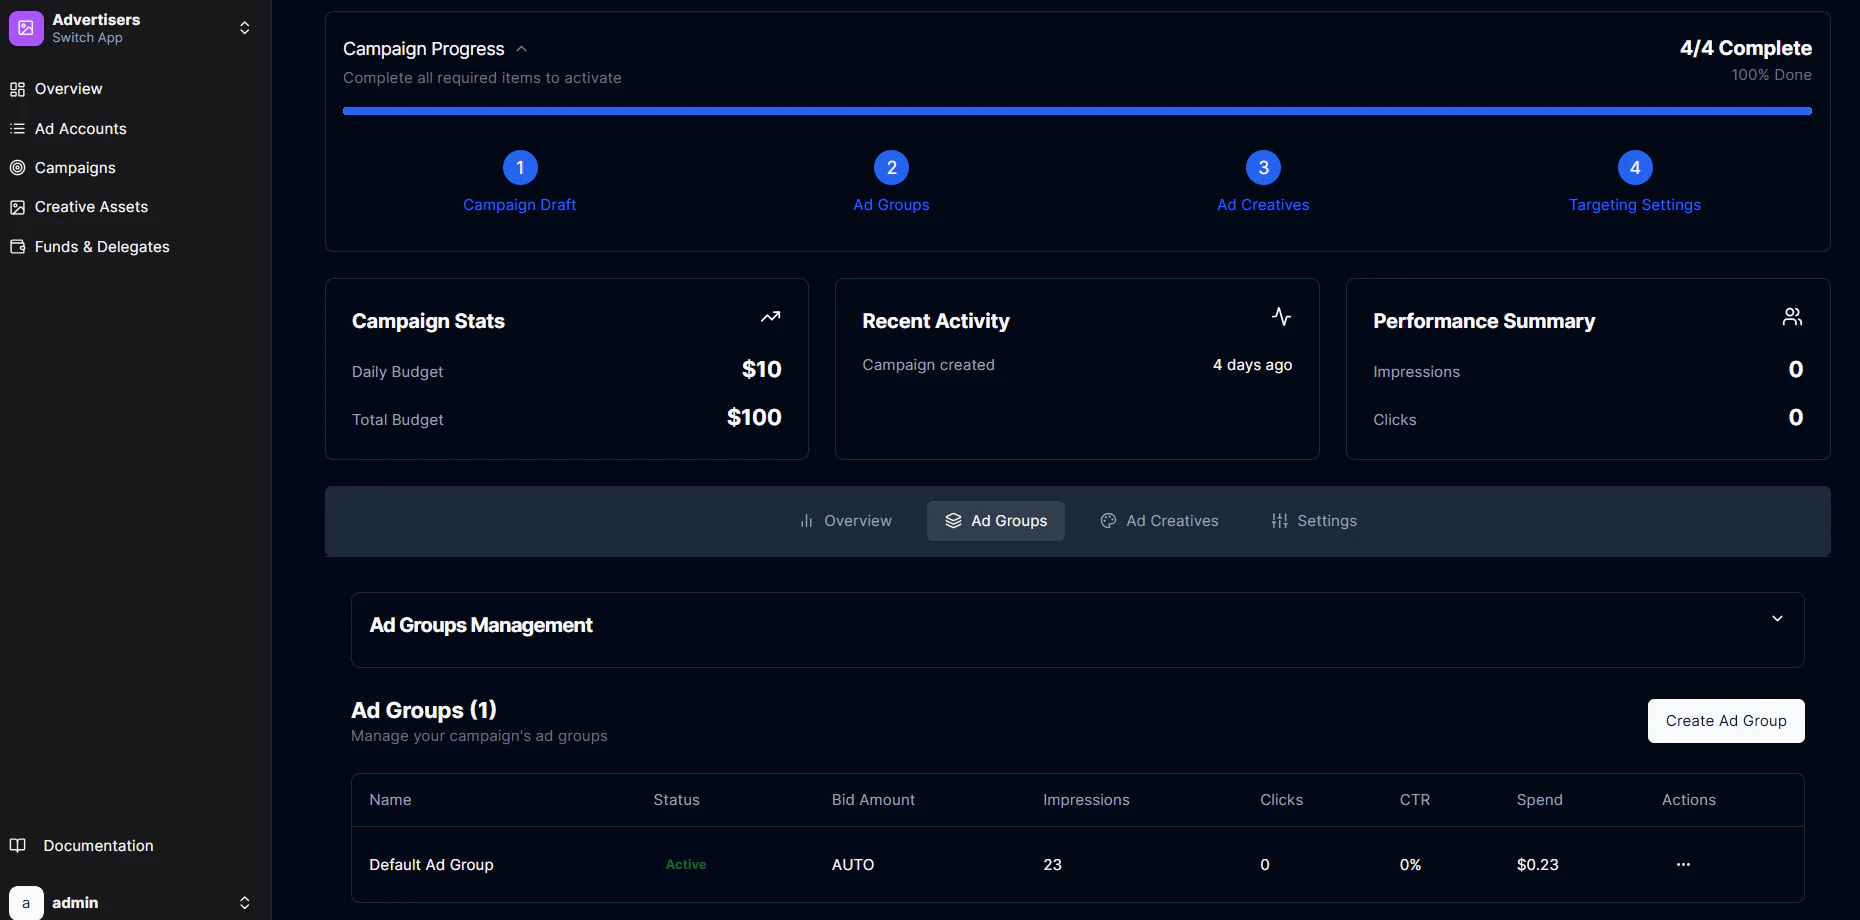Open the Targeting Settings step link
Image resolution: width=1860 pixels, height=920 pixels.
(x=1635, y=205)
